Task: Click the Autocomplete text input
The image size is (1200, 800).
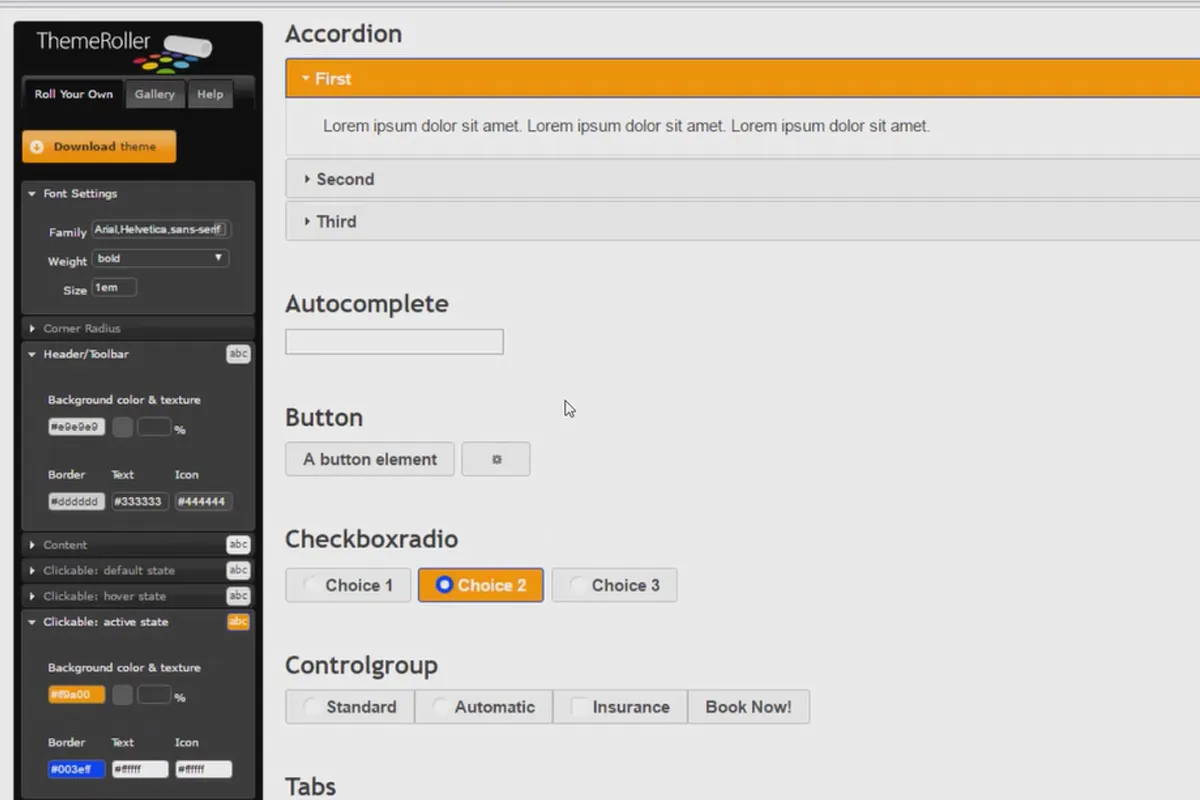Action: click(394, 342)
